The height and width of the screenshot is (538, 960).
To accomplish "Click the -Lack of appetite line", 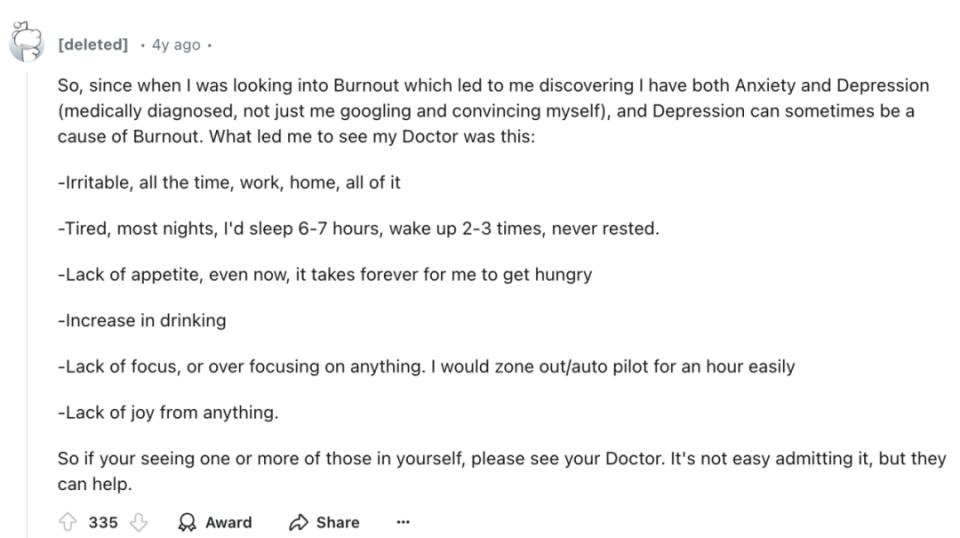I will coord(325,275).
